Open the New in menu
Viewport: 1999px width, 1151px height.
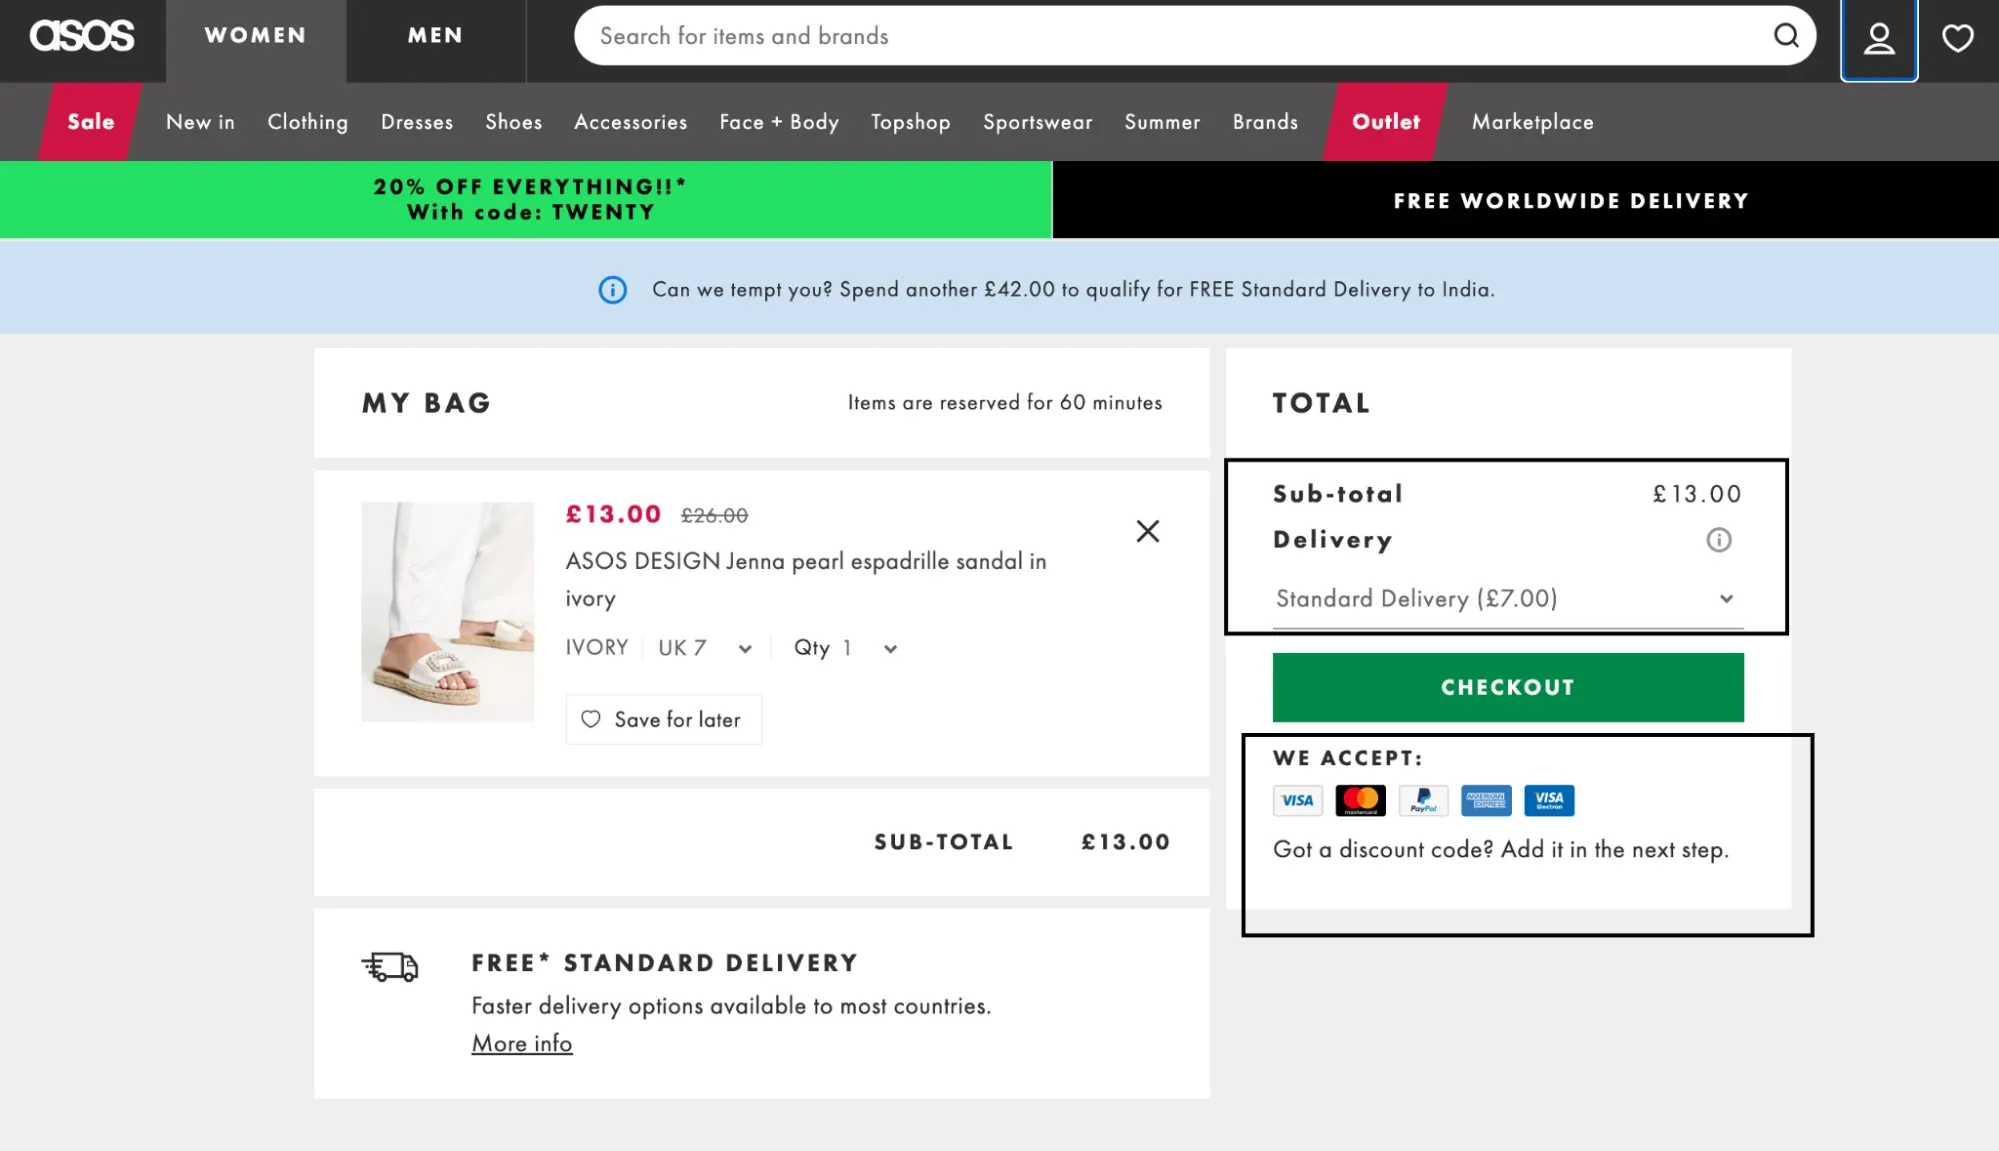point(200,122)
